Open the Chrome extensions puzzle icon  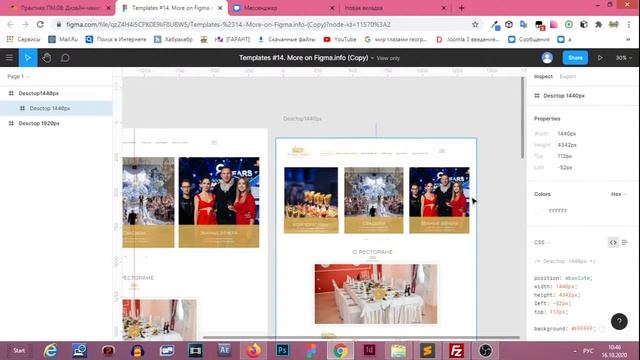[598, 24]
